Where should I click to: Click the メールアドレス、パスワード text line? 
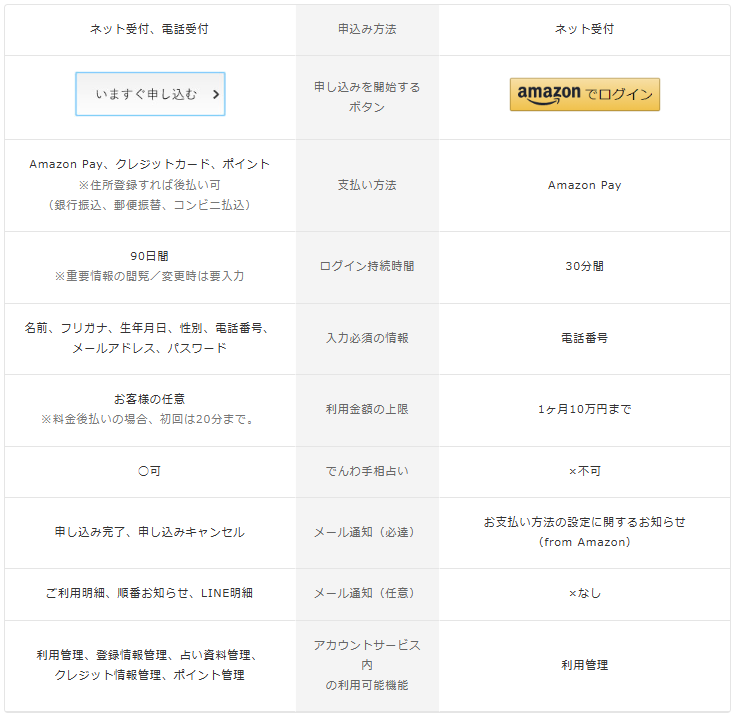(149, 348)
